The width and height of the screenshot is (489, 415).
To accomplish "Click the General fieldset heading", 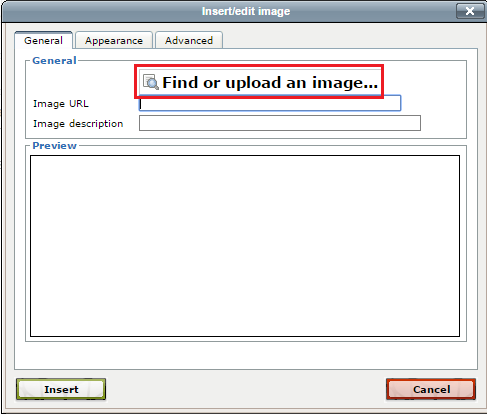I will click(x=54, y=61).
